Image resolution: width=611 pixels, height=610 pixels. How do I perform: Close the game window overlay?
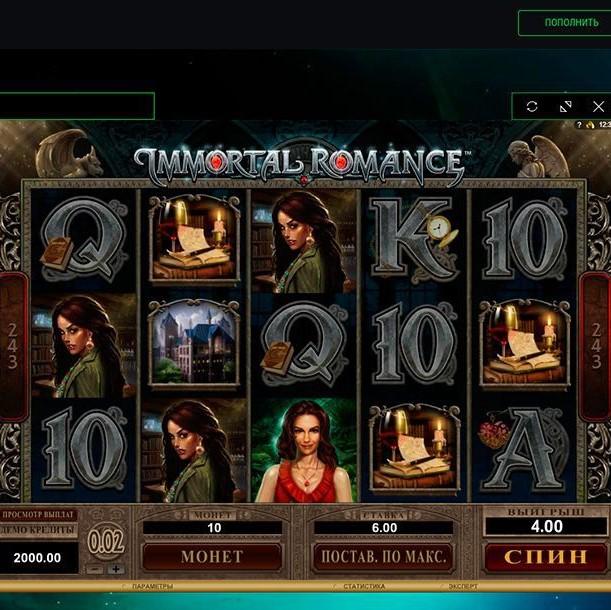(598, 106)
